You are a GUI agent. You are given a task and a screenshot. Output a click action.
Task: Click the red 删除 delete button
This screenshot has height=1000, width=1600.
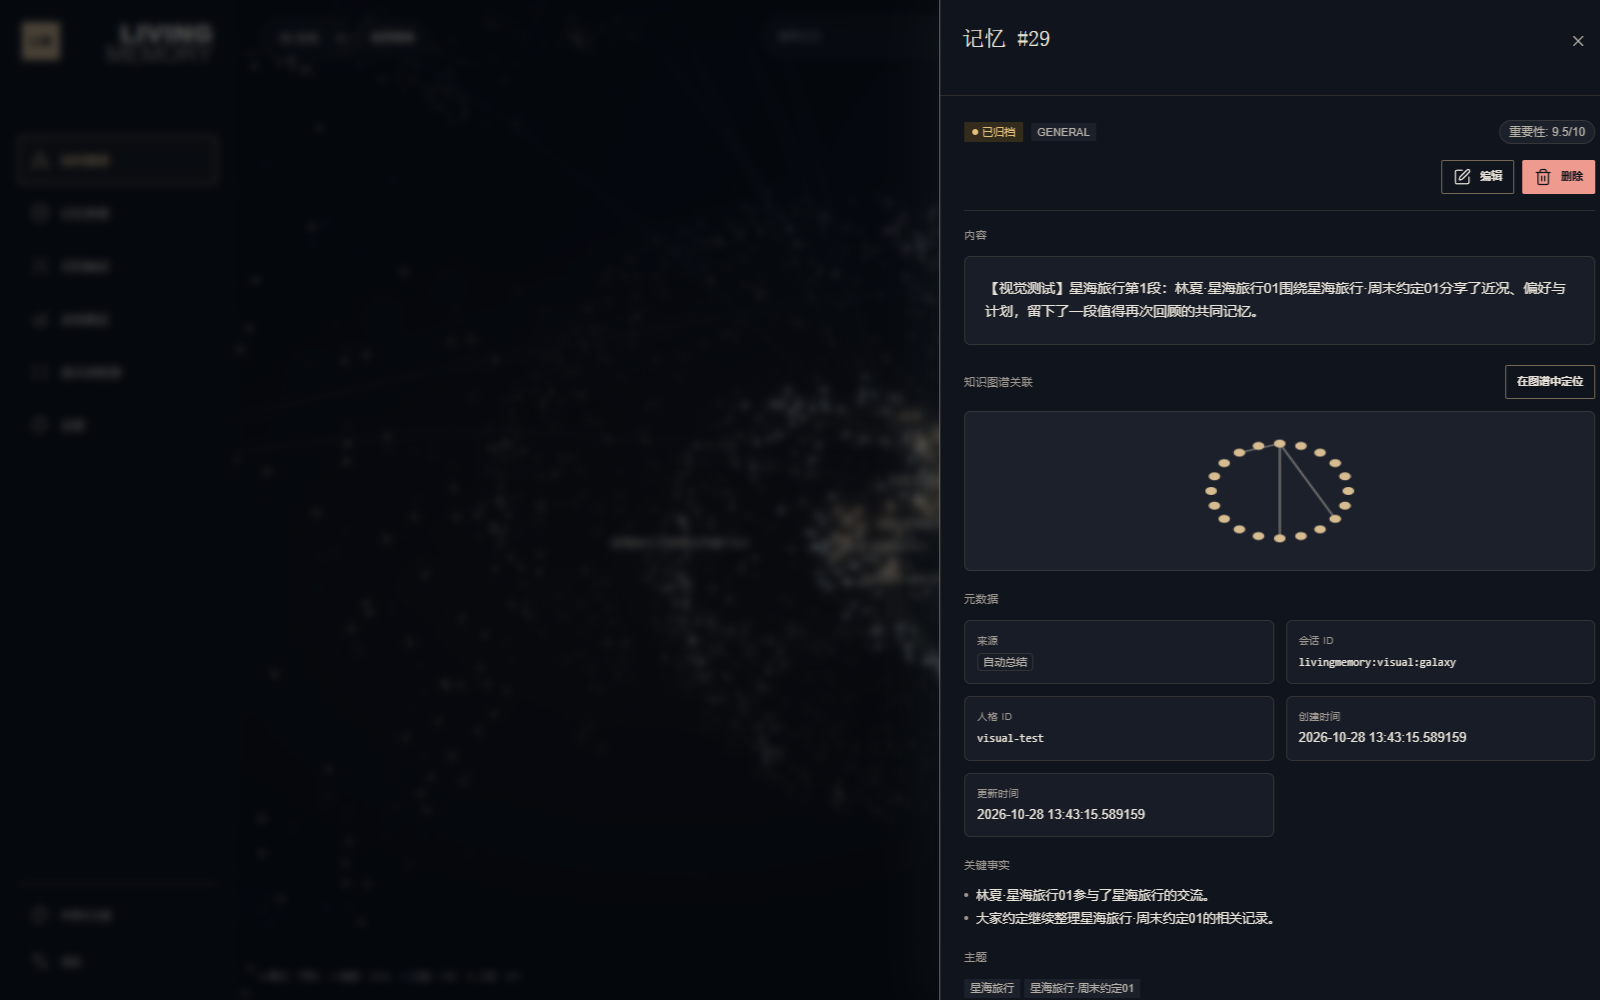click(x=1558, y=177)
